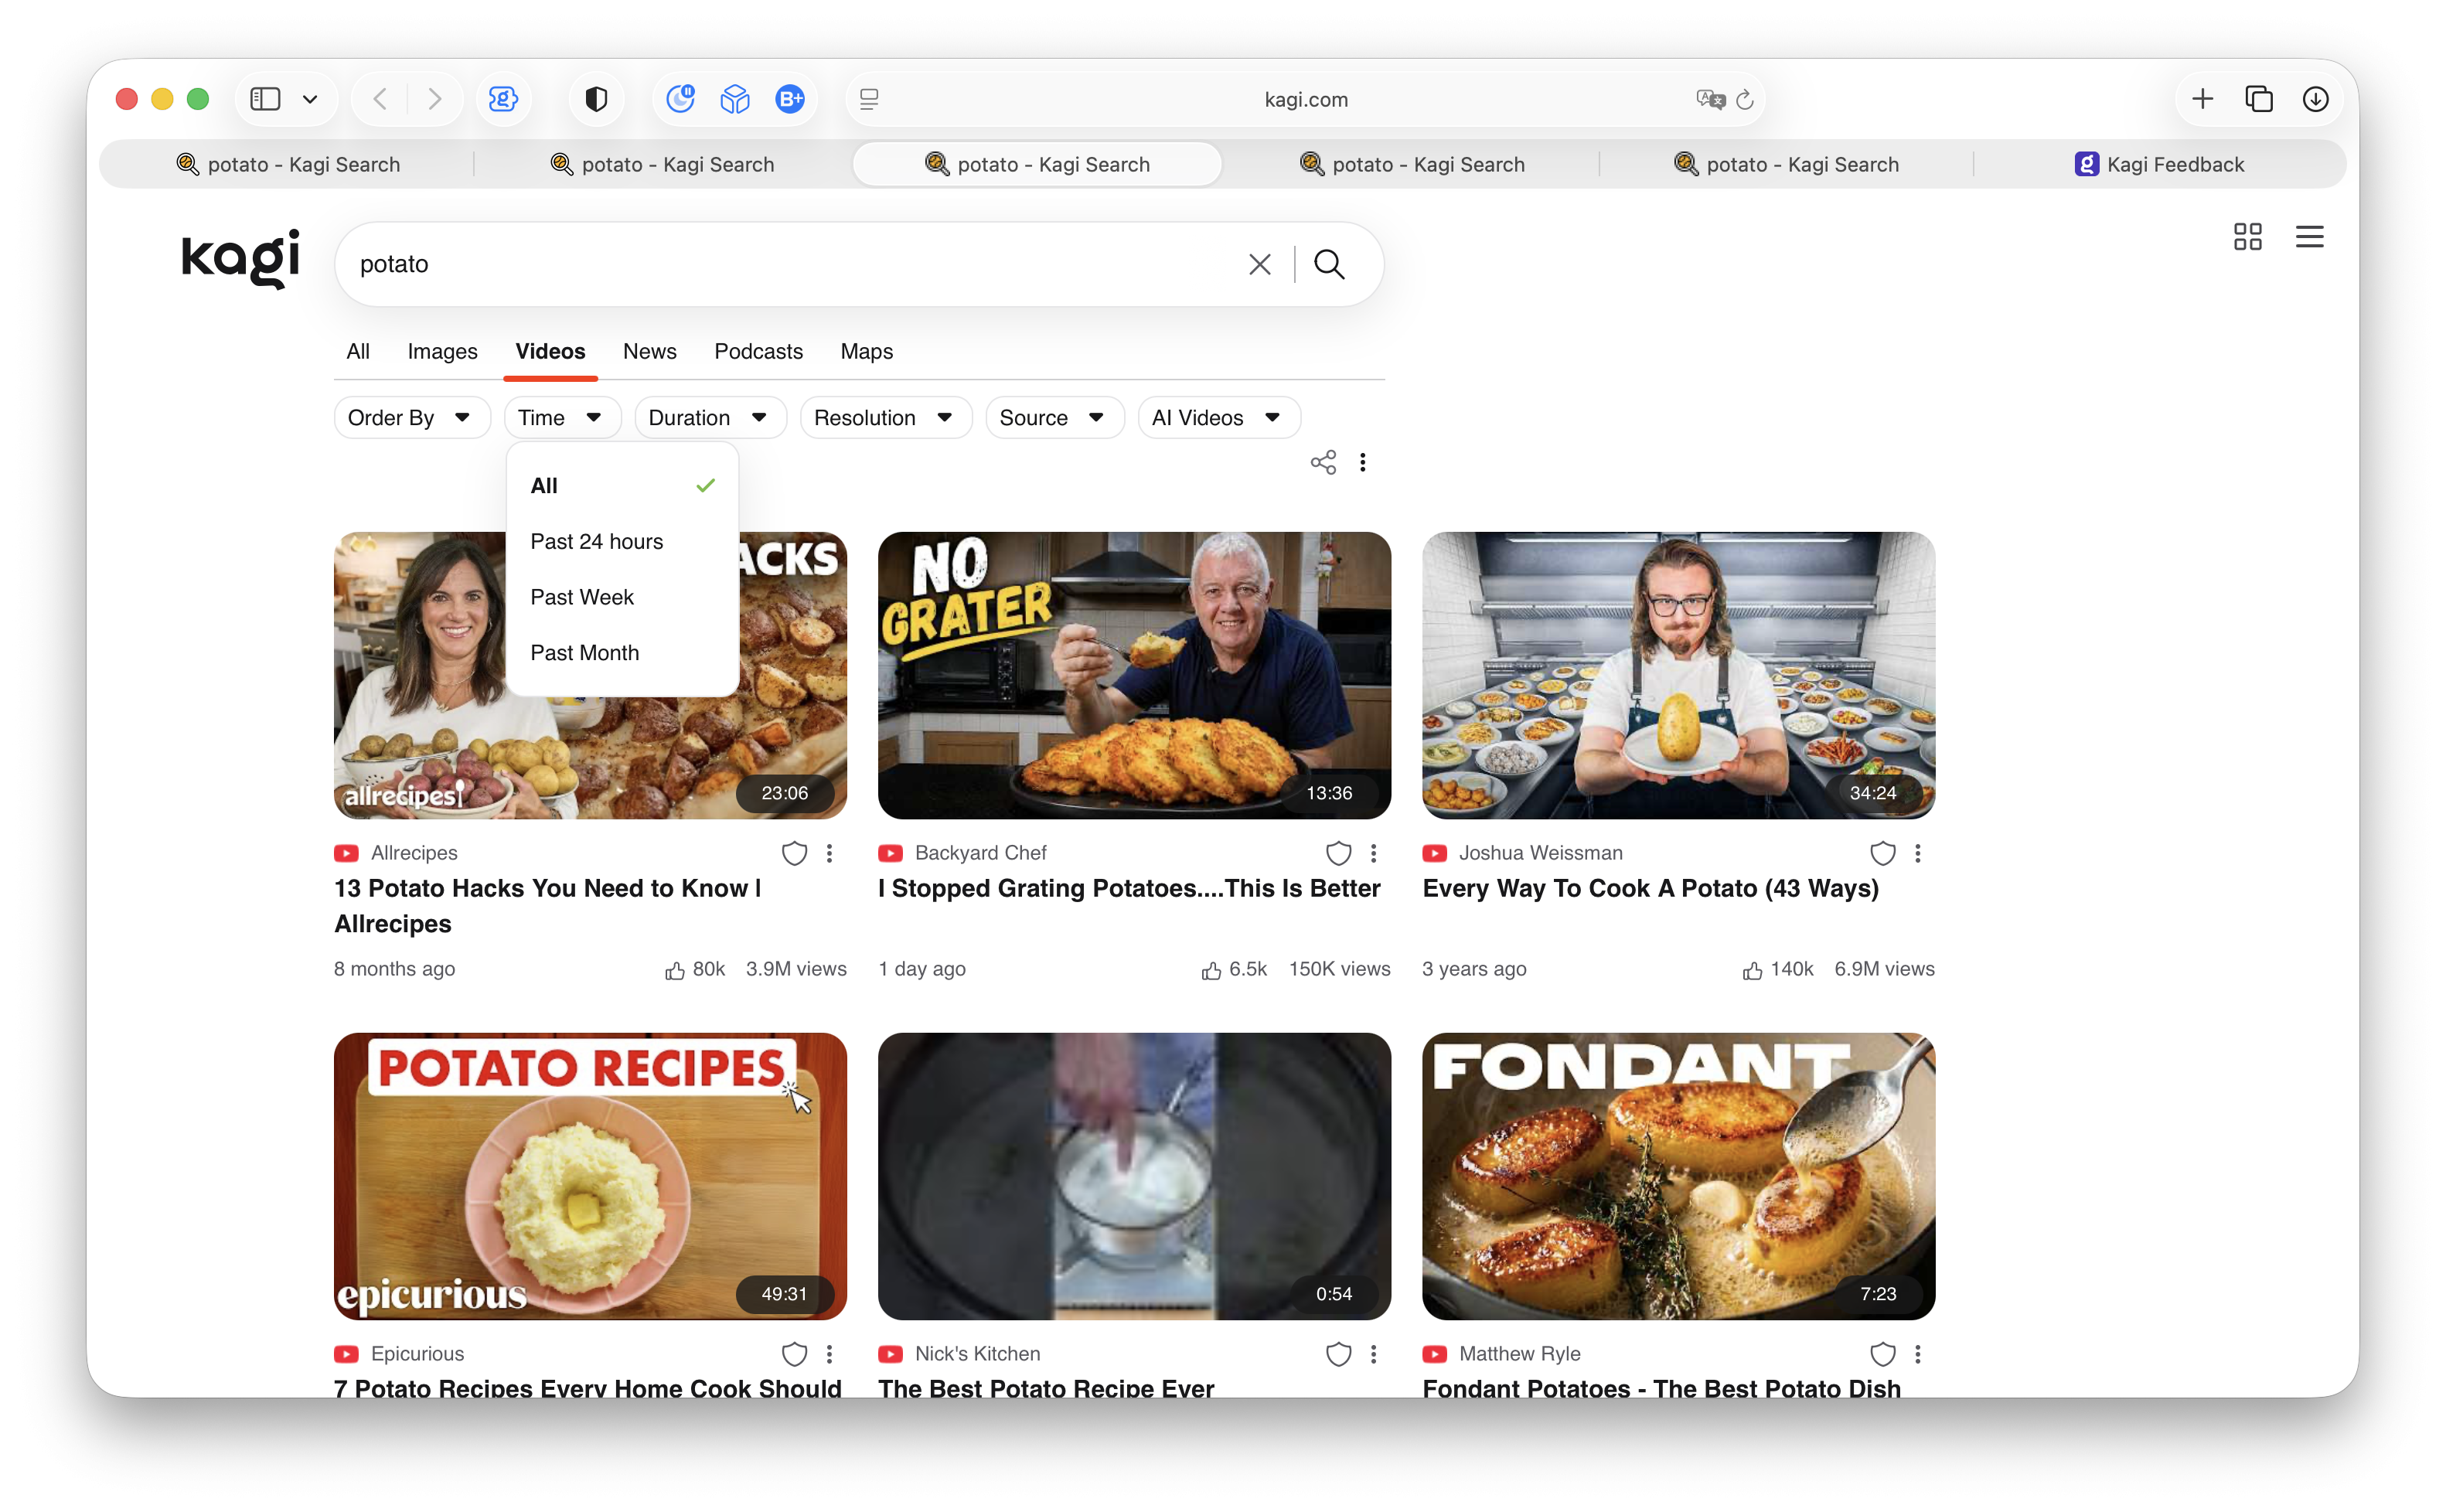Screen dimensions: 2446x1512
Task: Click the kagi.com address field
Action: (x=1306, y=99)
